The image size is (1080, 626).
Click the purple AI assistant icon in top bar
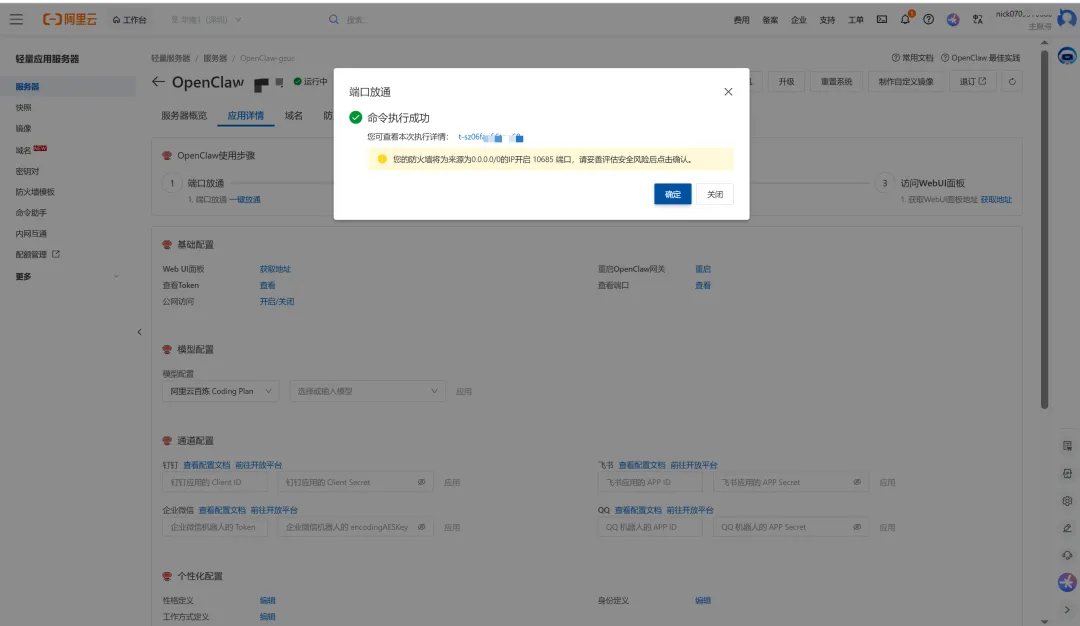[x=953, y=19]
